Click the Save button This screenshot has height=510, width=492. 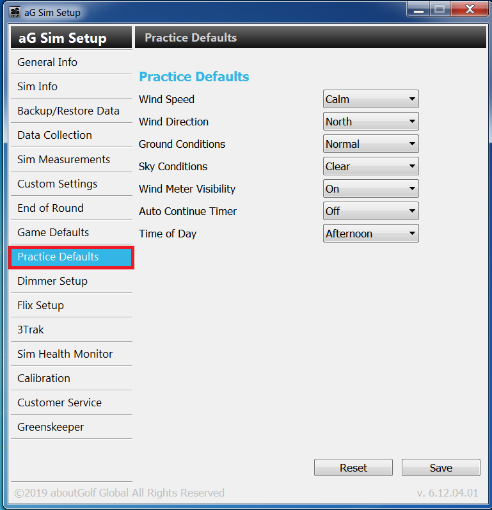point(441,468)
